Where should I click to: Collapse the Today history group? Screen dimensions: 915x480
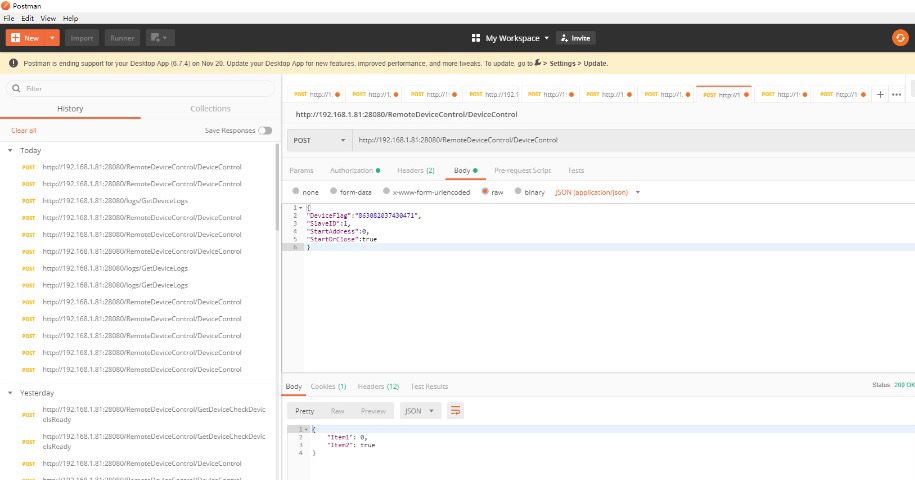pyautogui.click(x=10, y=150)
